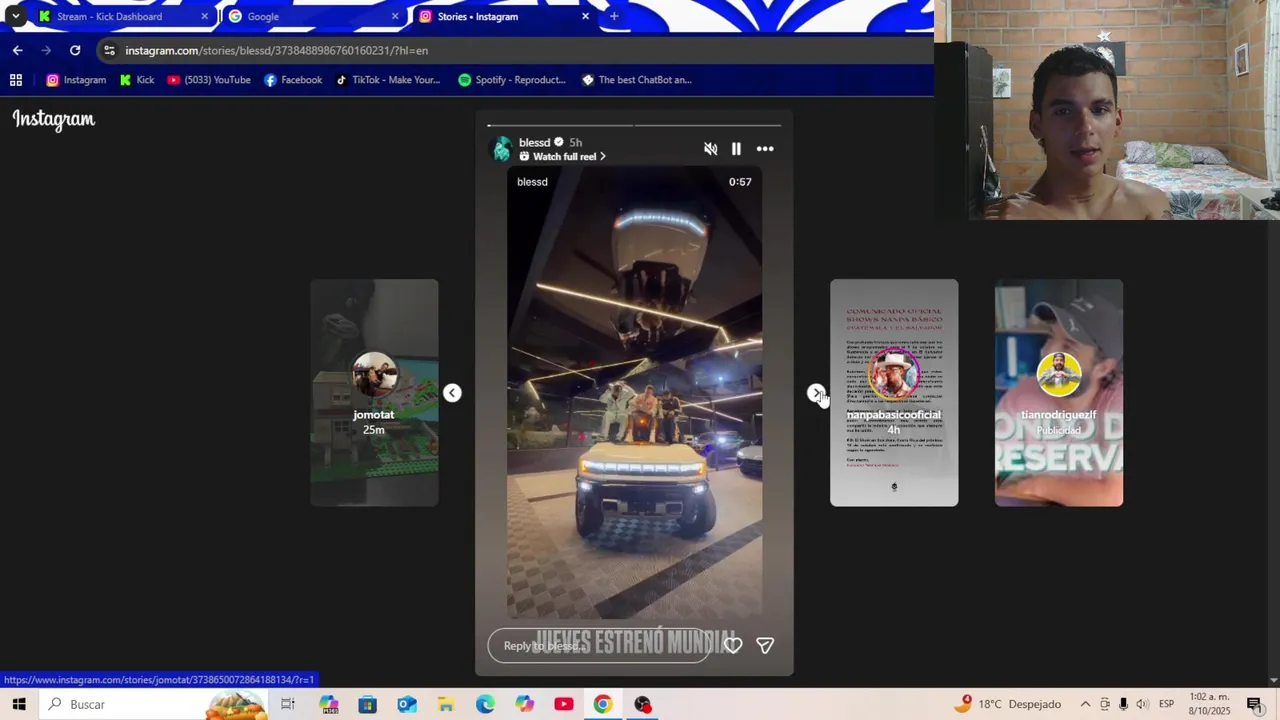Screen dimensions: 1280x720
Task: Go back in browser history
Action: pyautogui.click(x=18, y=50)
